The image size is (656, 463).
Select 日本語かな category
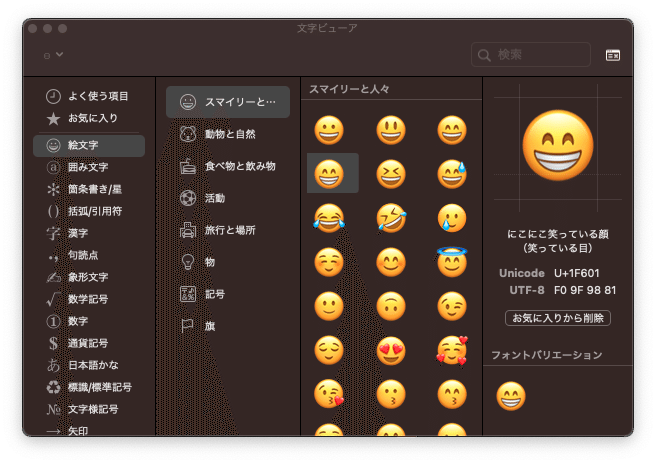89,365
